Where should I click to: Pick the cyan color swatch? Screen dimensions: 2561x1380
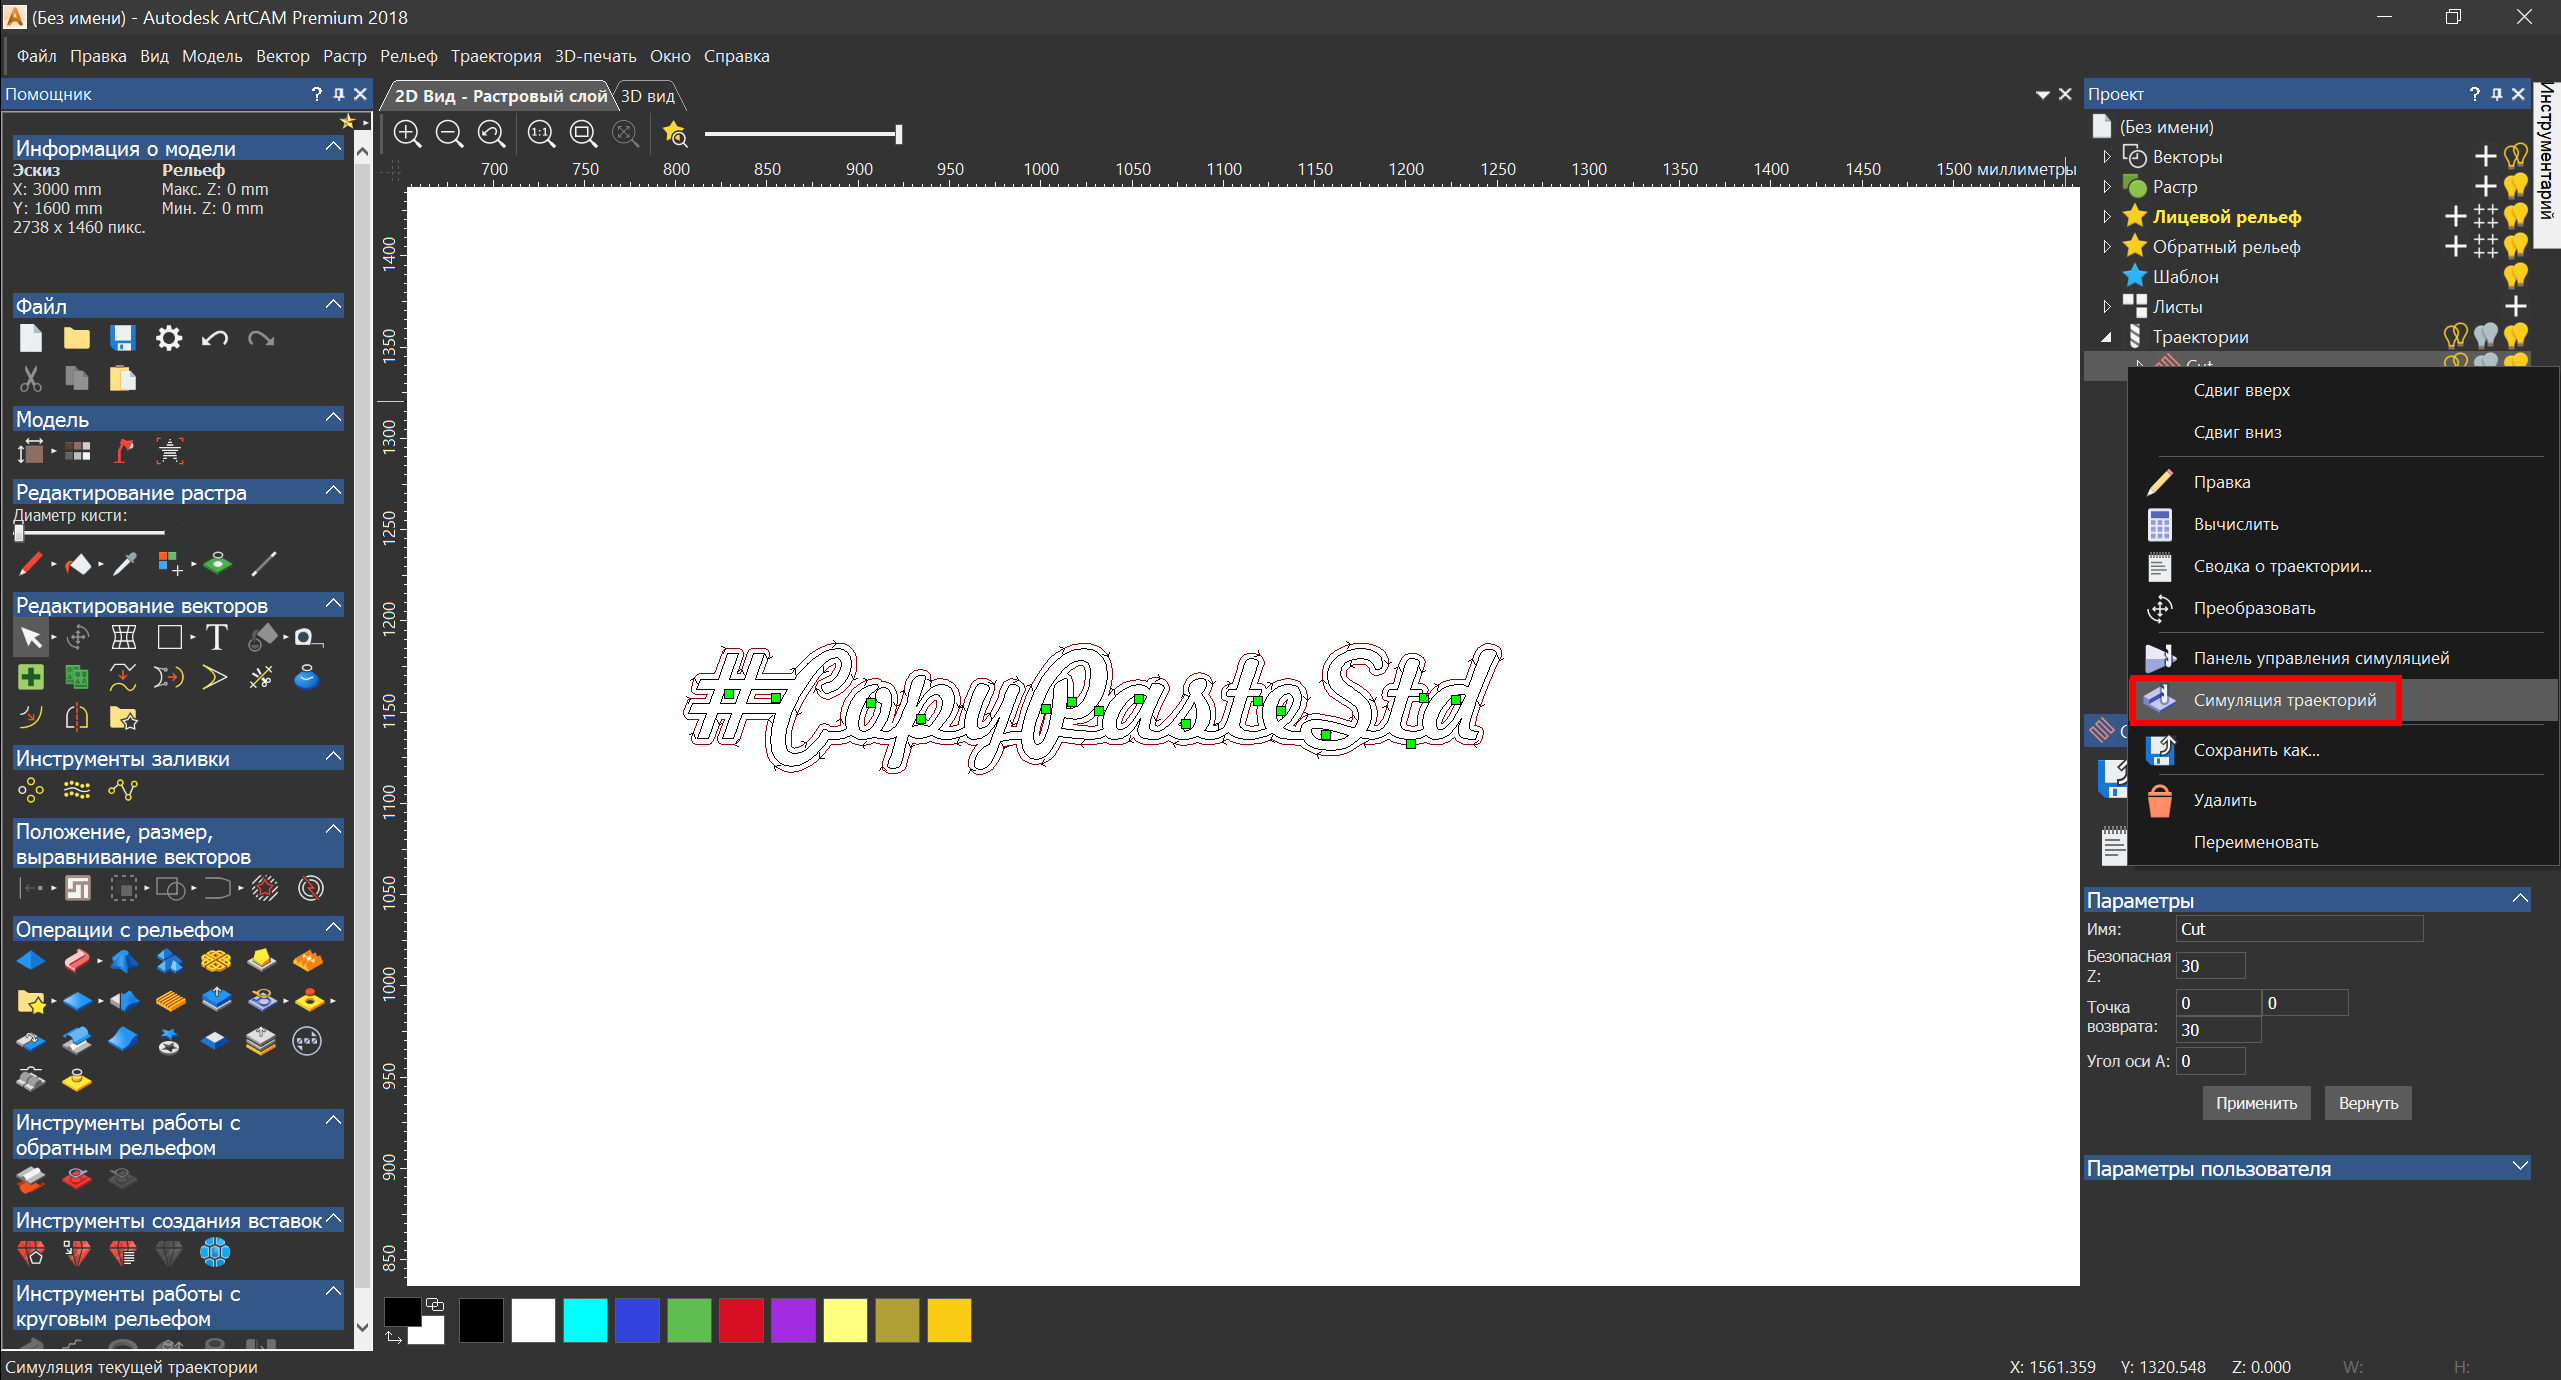coord(585,1319)
